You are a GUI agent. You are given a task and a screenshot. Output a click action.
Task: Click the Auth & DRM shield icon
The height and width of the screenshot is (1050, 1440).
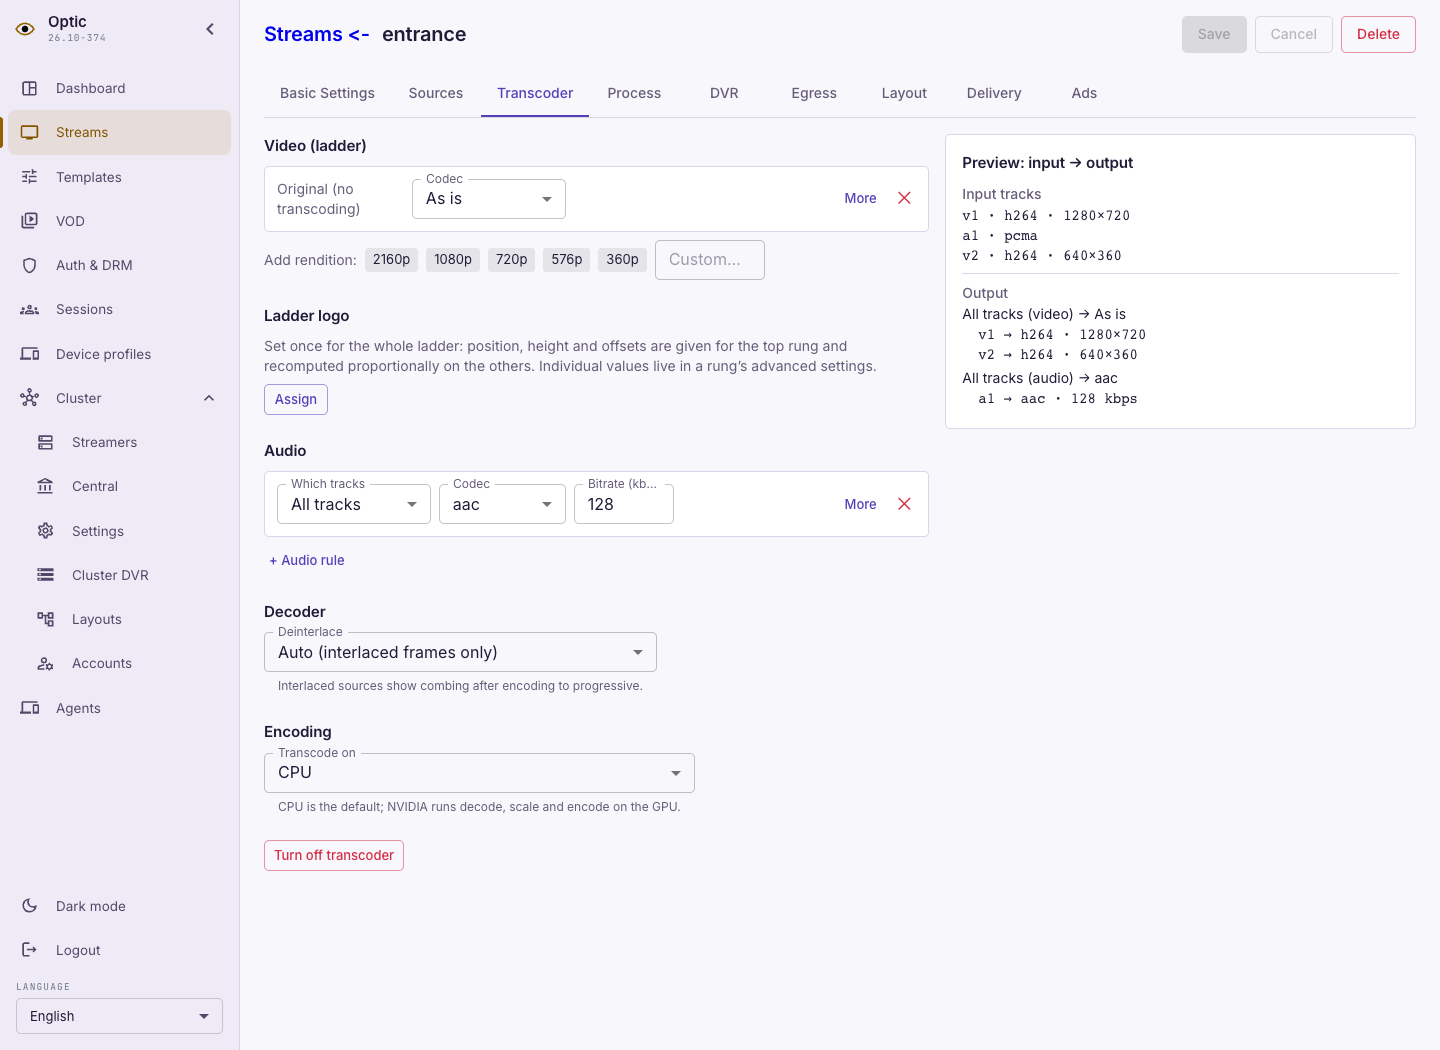pyautogui.click(x=30, y=265)
